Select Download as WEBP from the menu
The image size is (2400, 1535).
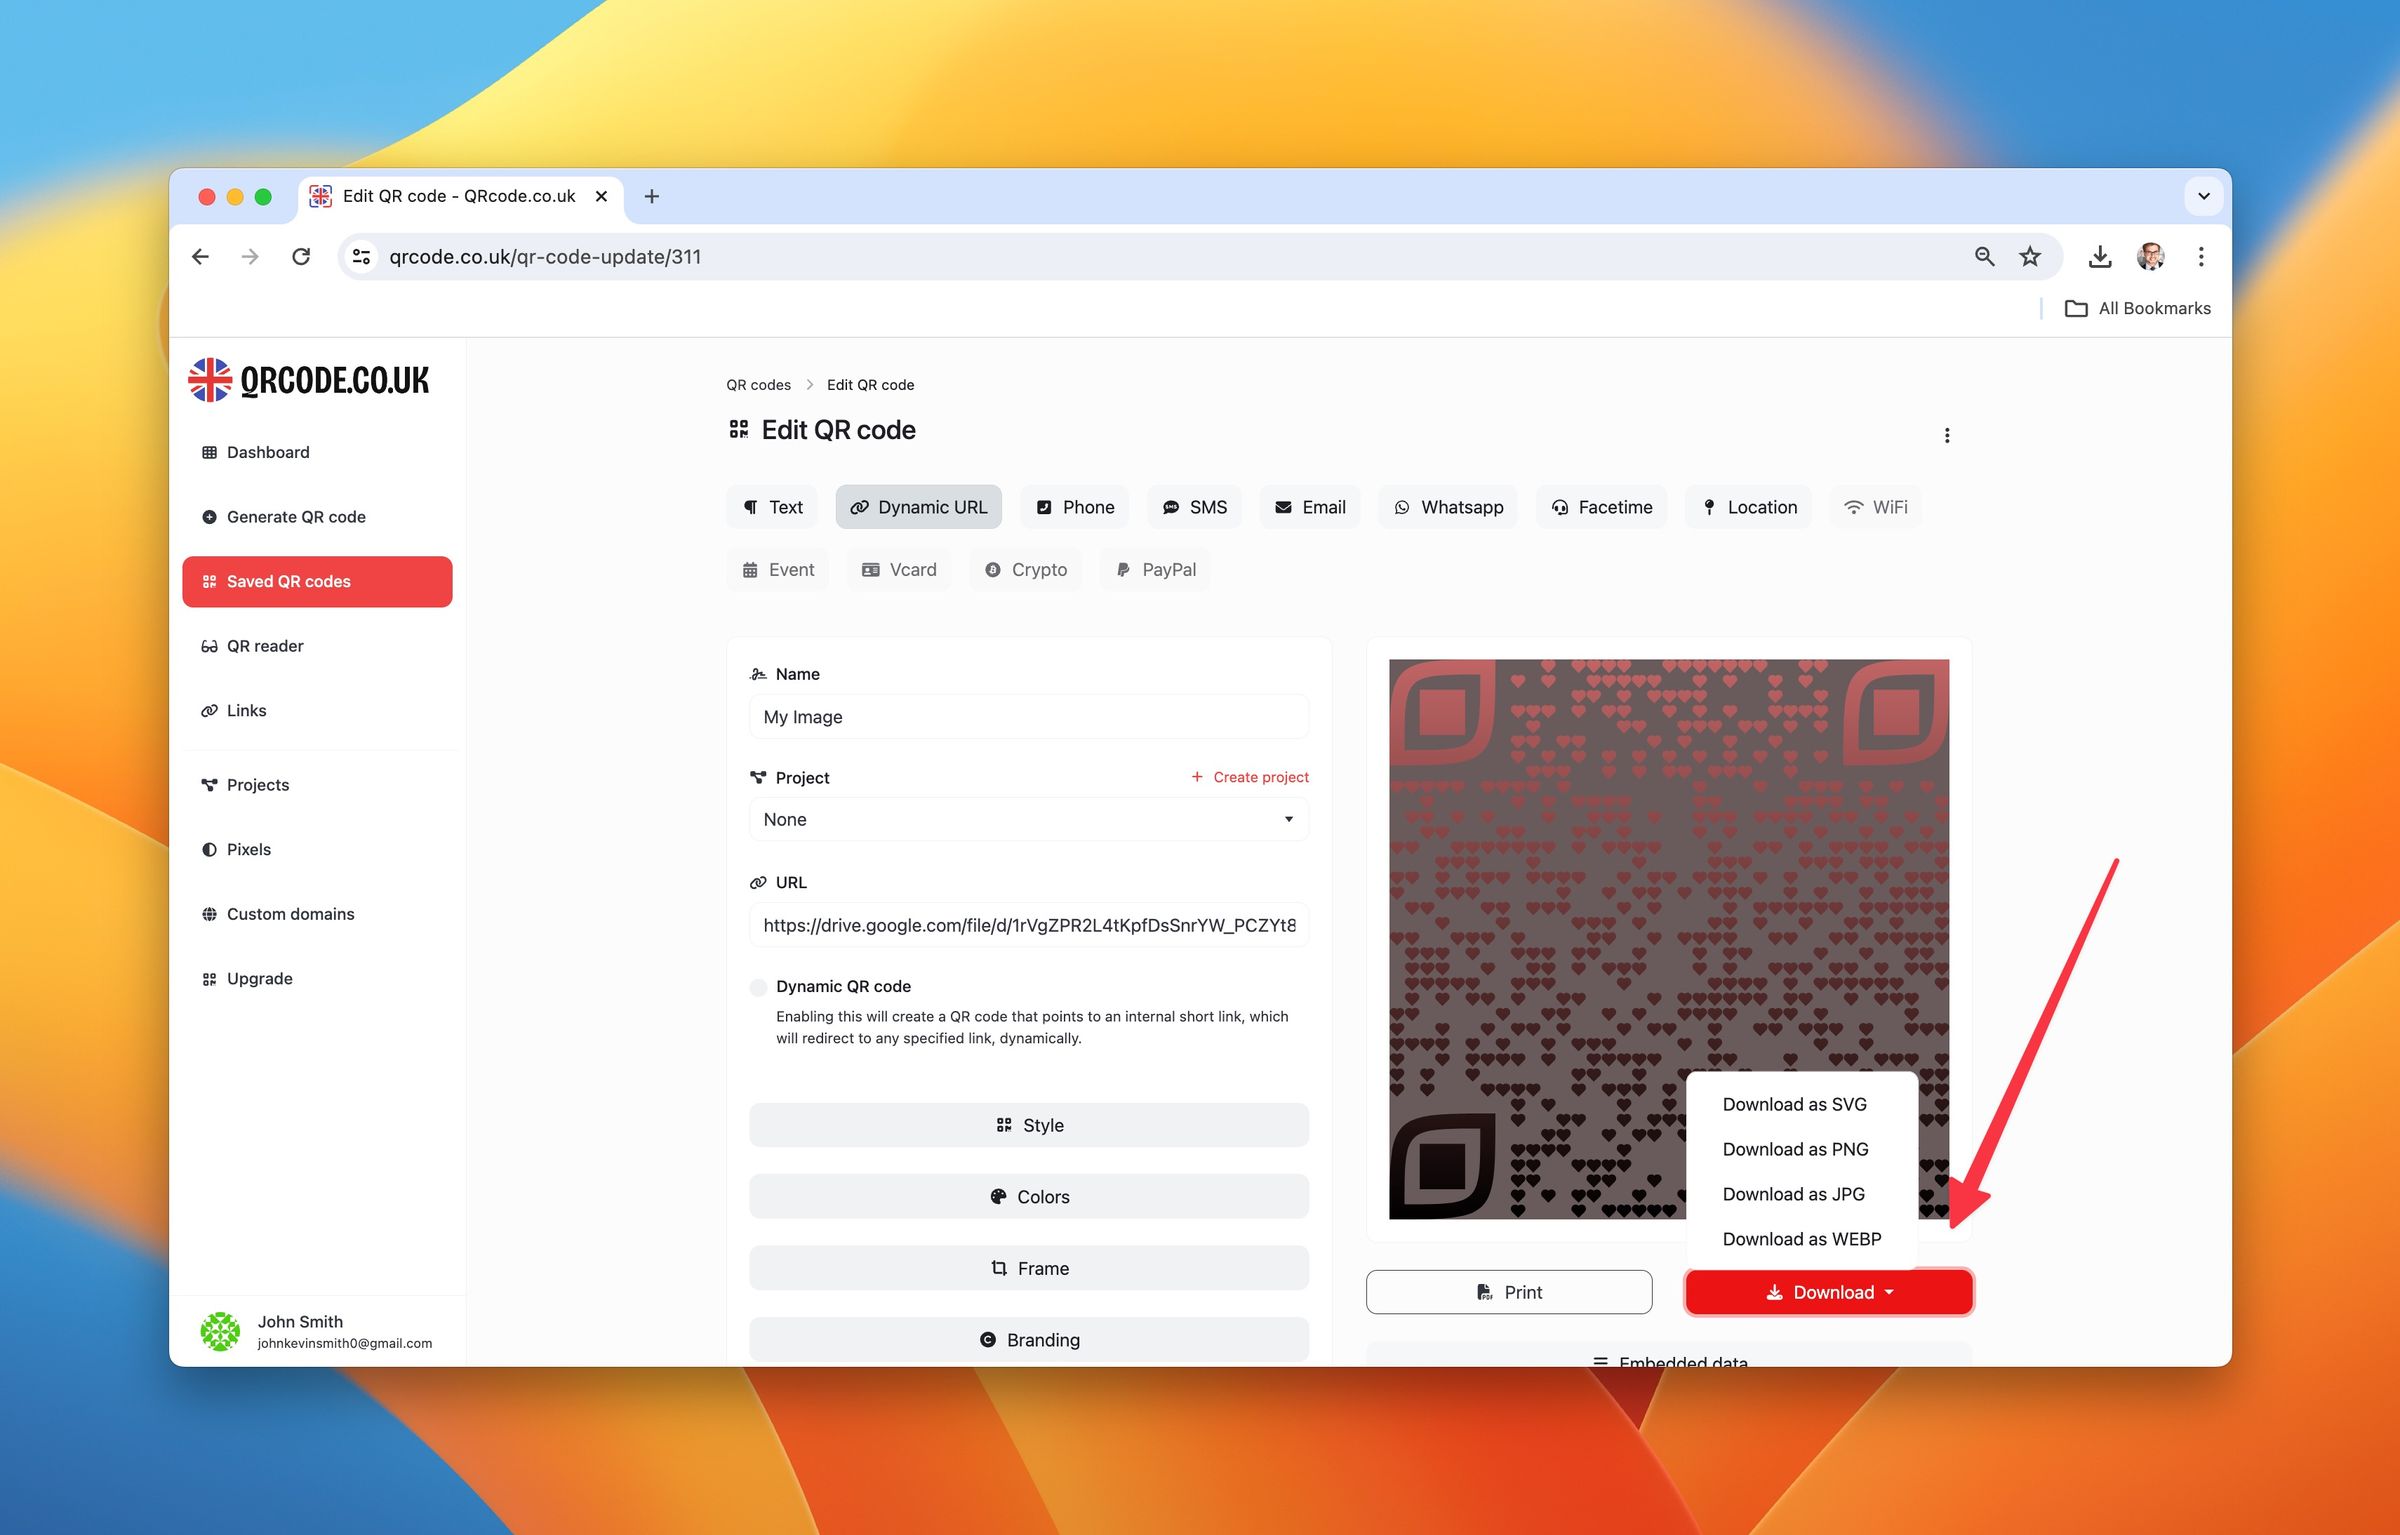click(1800, 1238)
